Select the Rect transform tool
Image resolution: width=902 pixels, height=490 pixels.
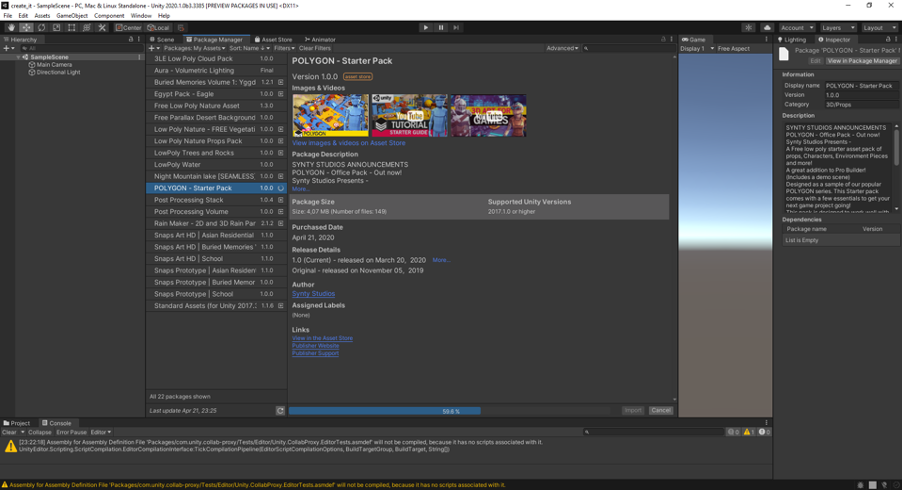pyautogui.click(x=71, y=28)
